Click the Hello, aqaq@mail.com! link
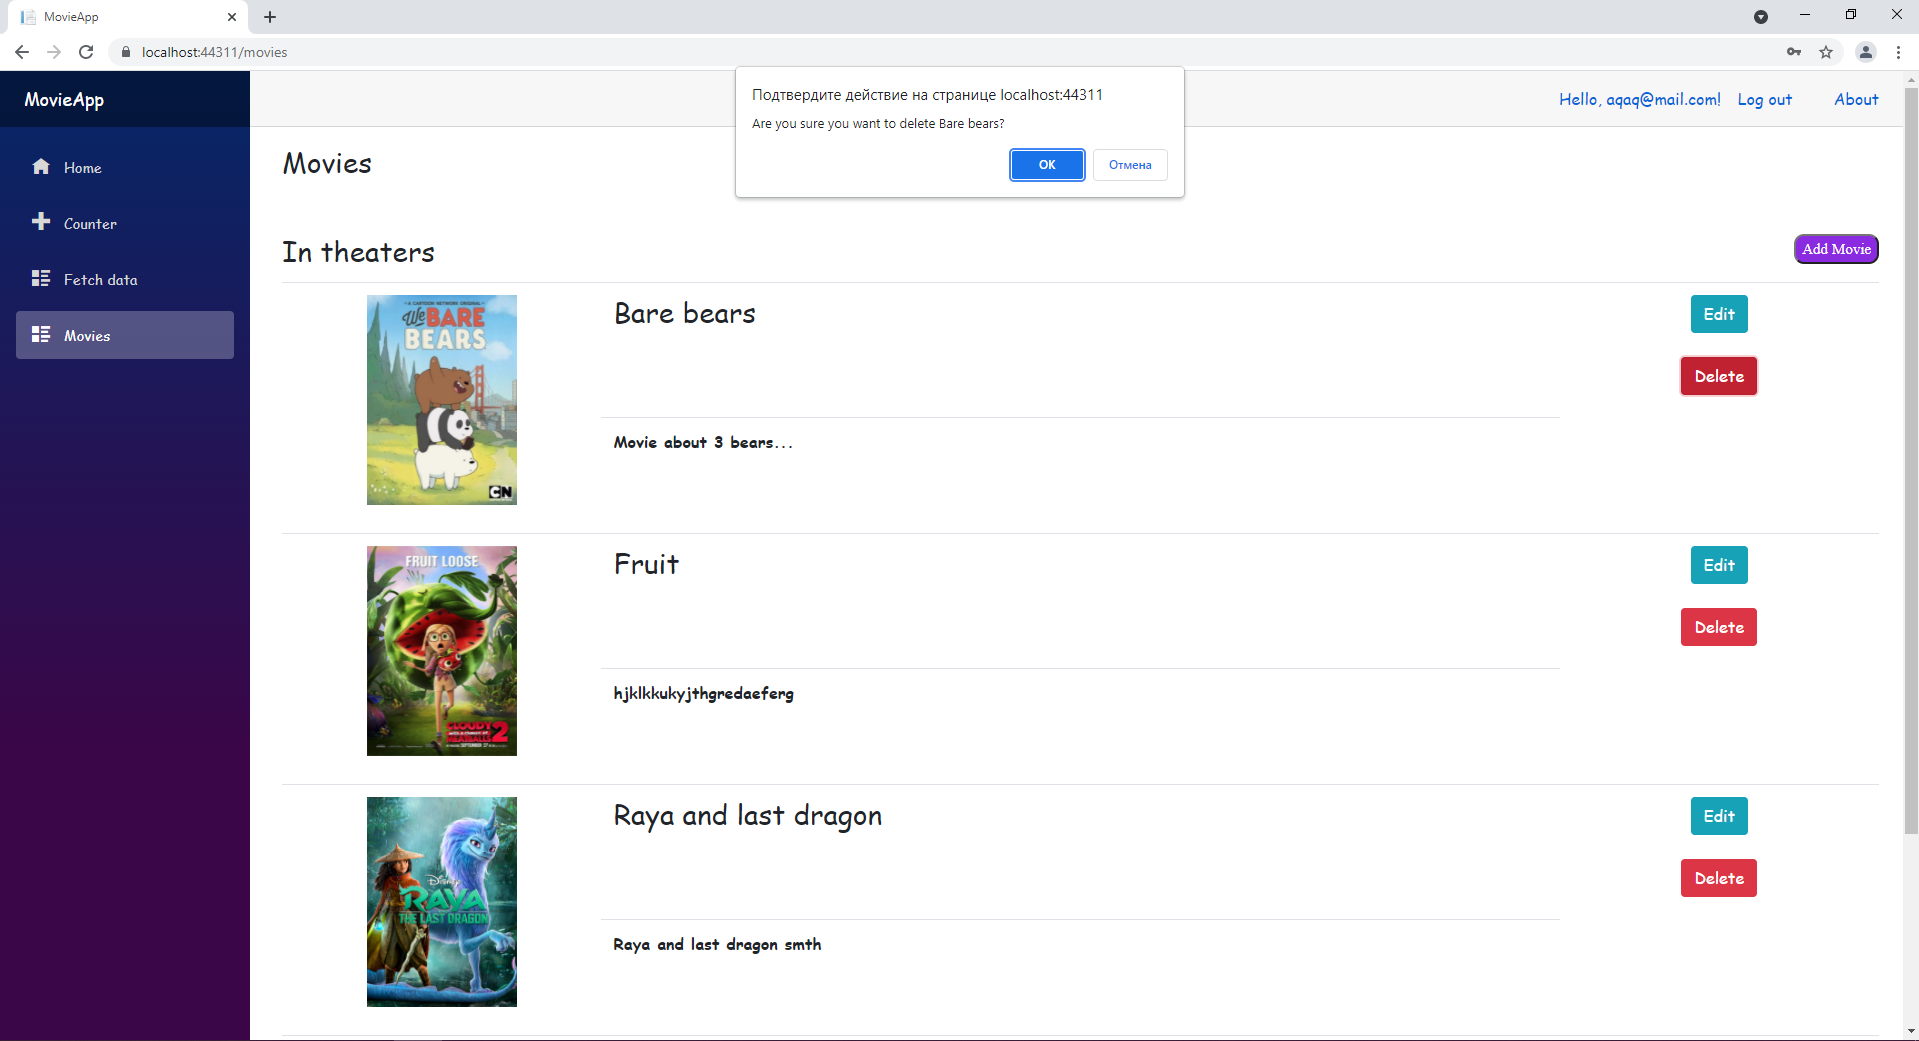 1640,99
